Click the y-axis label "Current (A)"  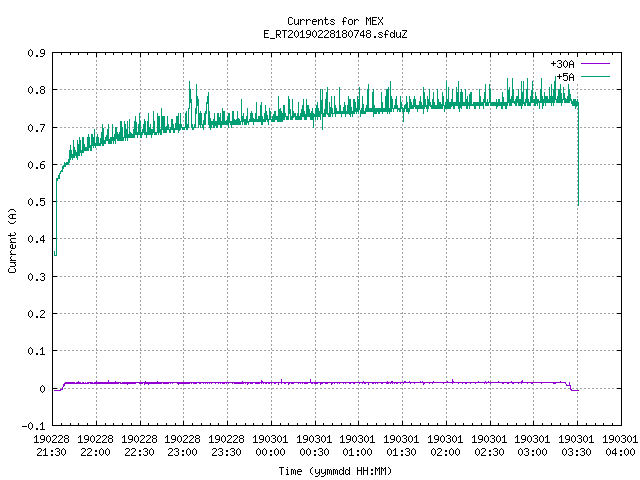12,240
